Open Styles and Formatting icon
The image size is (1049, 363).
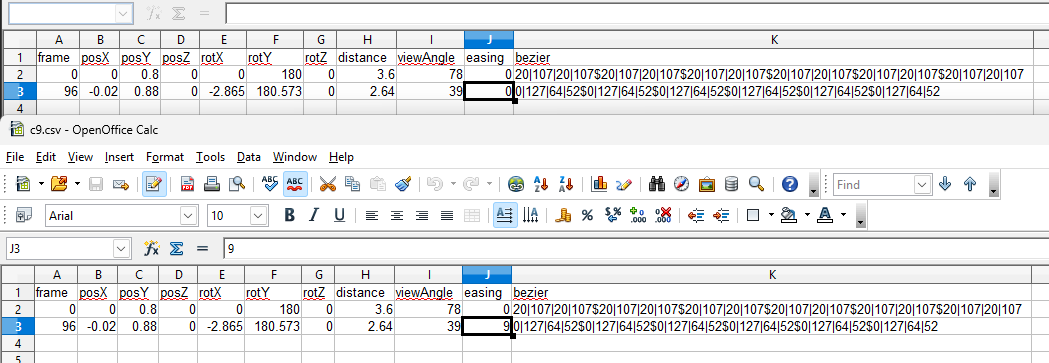(23, 215)
